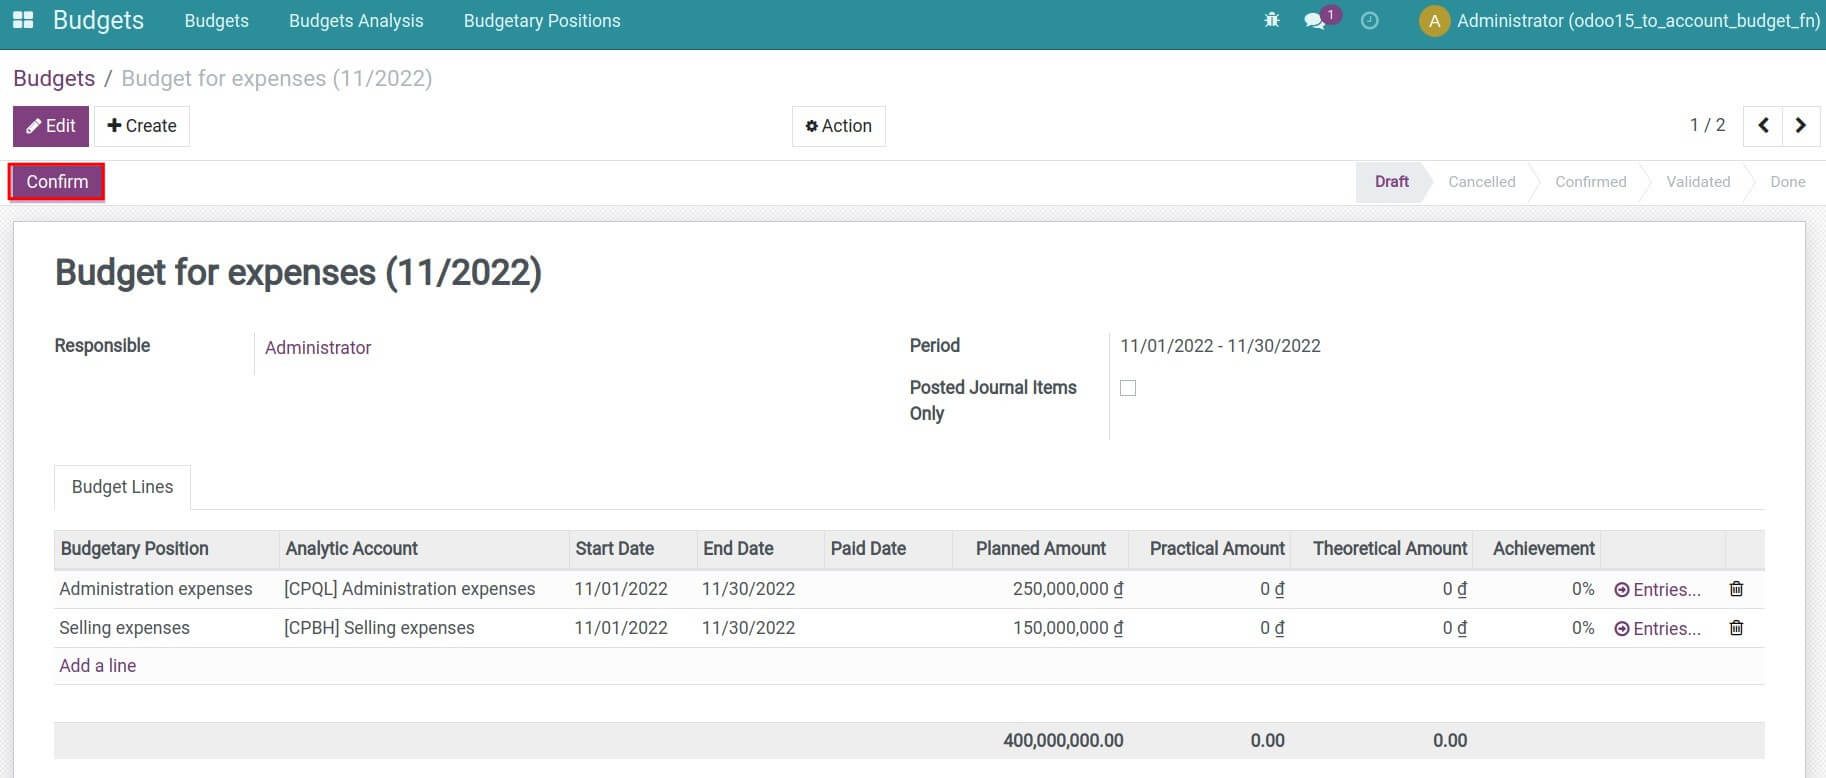Click the Create button
The height and width of the screenshot is (778, 1826).
tap(142, 126)
